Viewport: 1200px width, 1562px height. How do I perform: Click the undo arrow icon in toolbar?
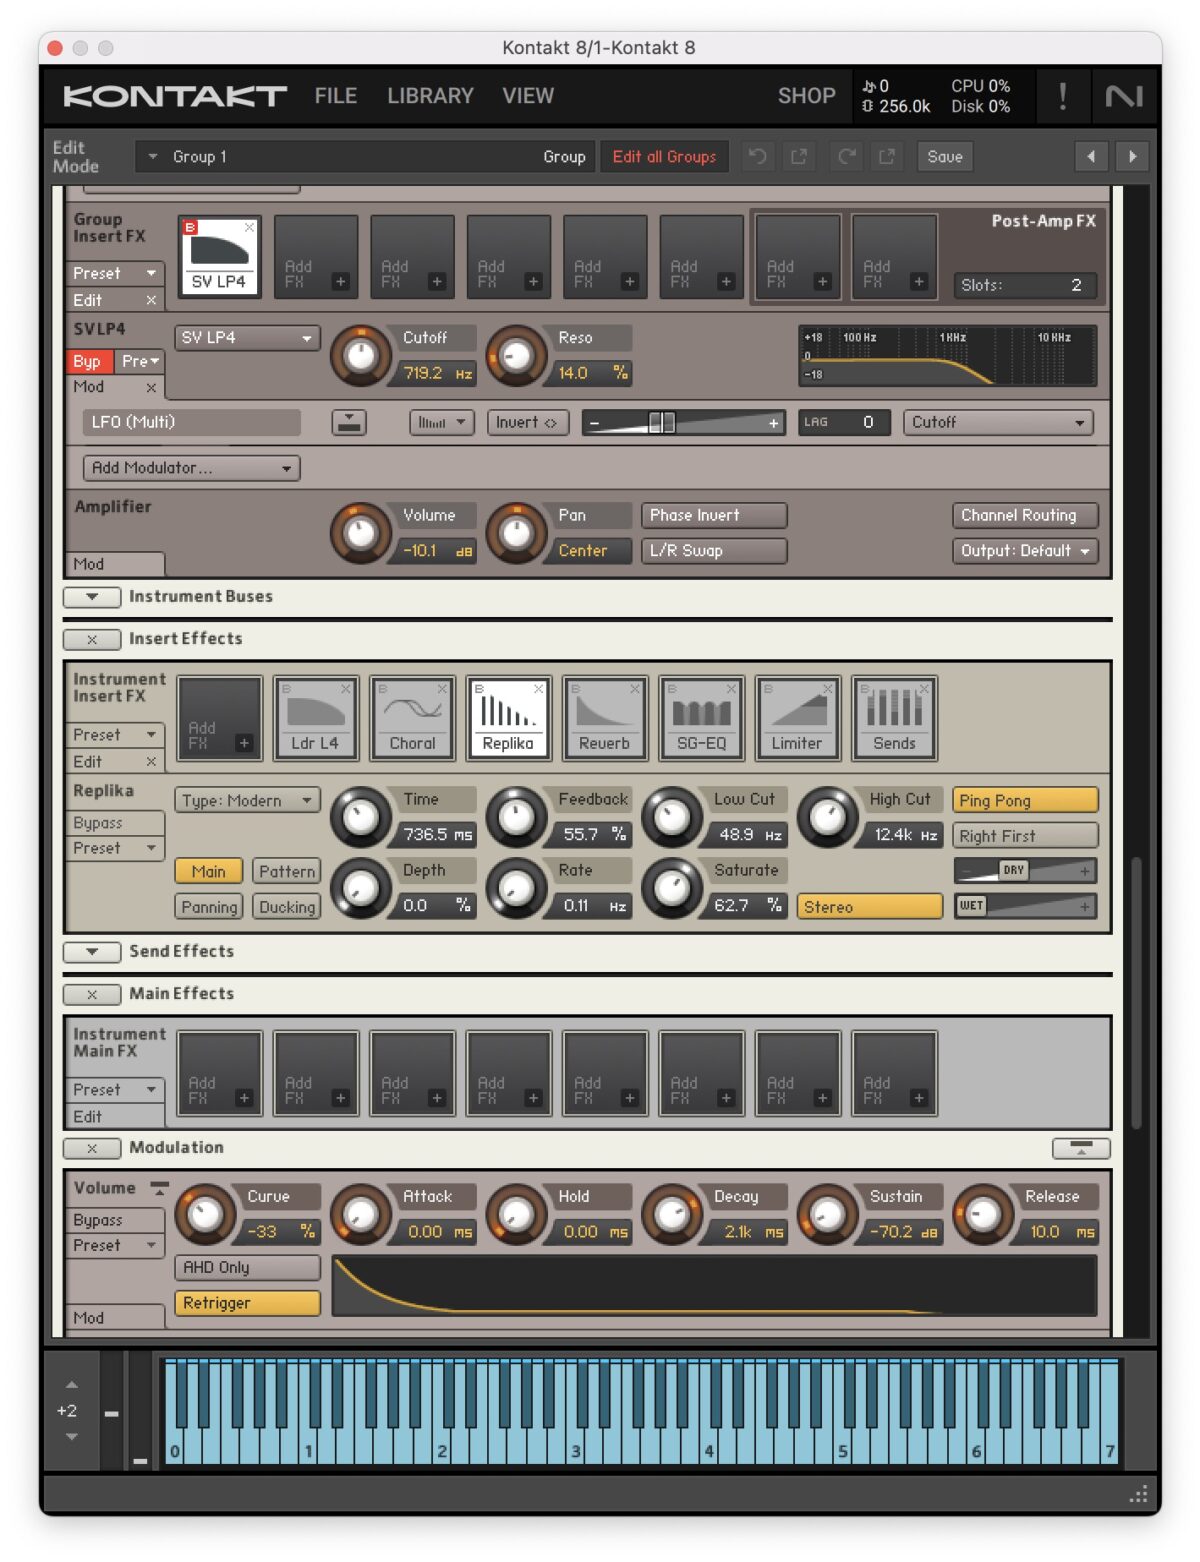pos(757,157)
